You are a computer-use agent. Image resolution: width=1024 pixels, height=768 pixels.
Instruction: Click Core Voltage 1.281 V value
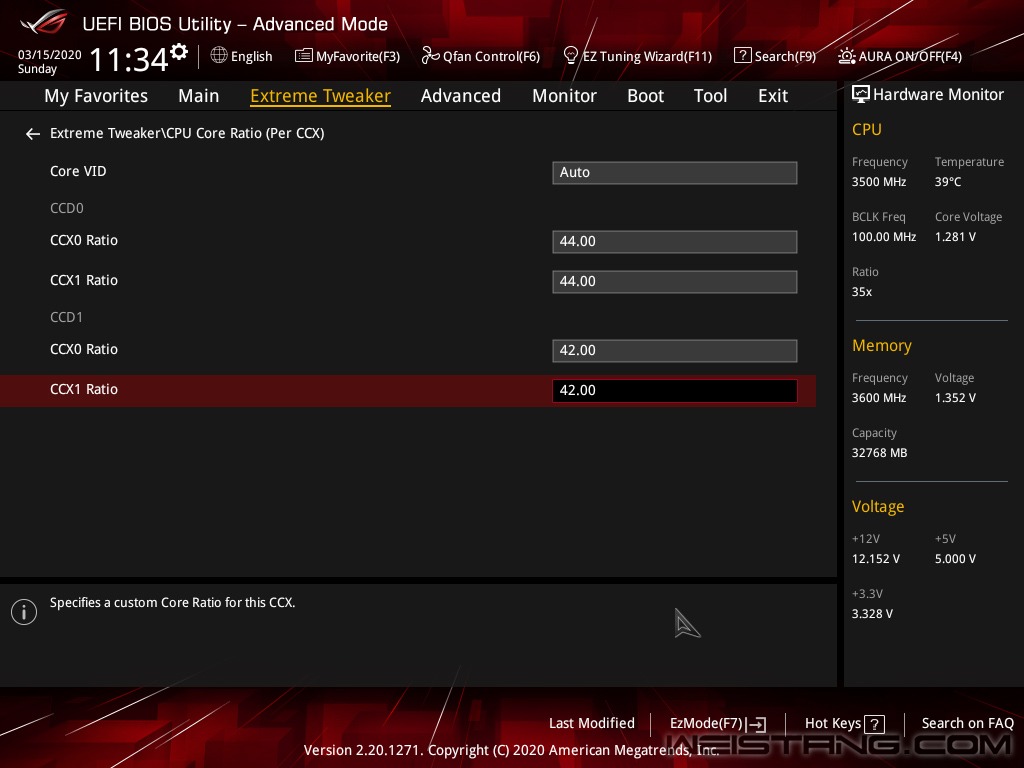pyautogui.click(x=955, y=237)
